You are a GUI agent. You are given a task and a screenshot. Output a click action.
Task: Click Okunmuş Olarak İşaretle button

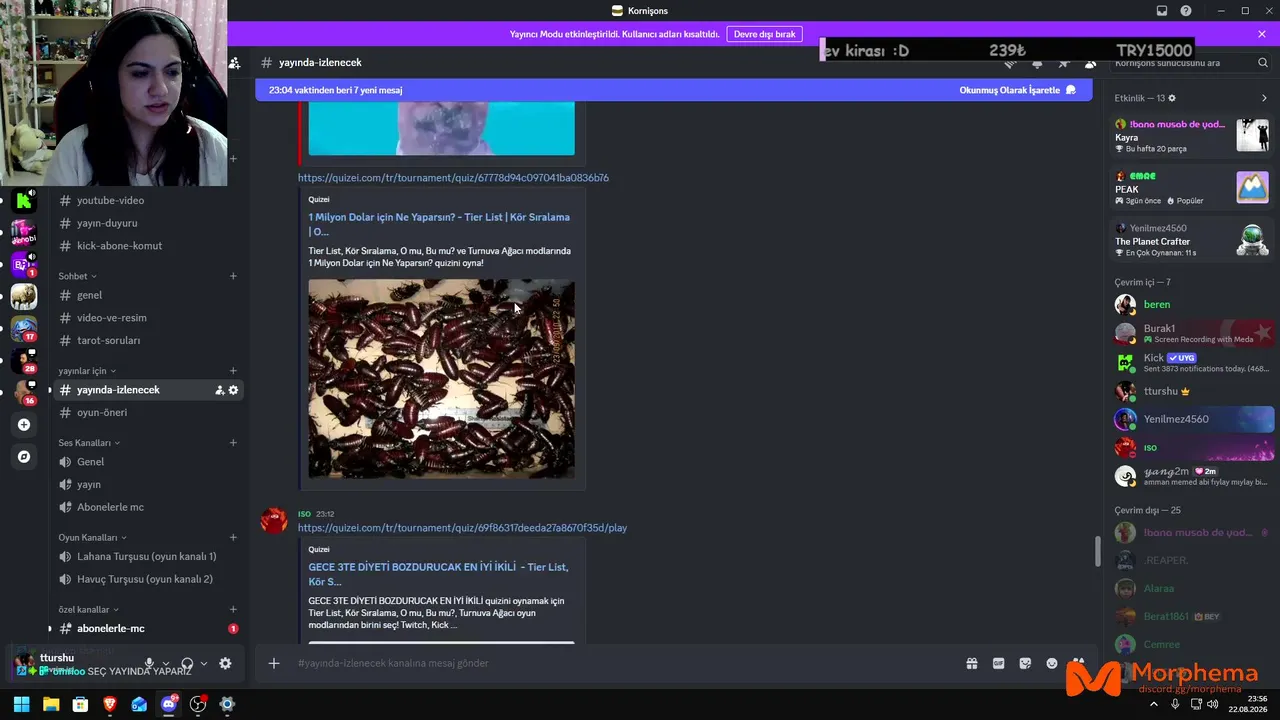click(x=1018, y=90)
